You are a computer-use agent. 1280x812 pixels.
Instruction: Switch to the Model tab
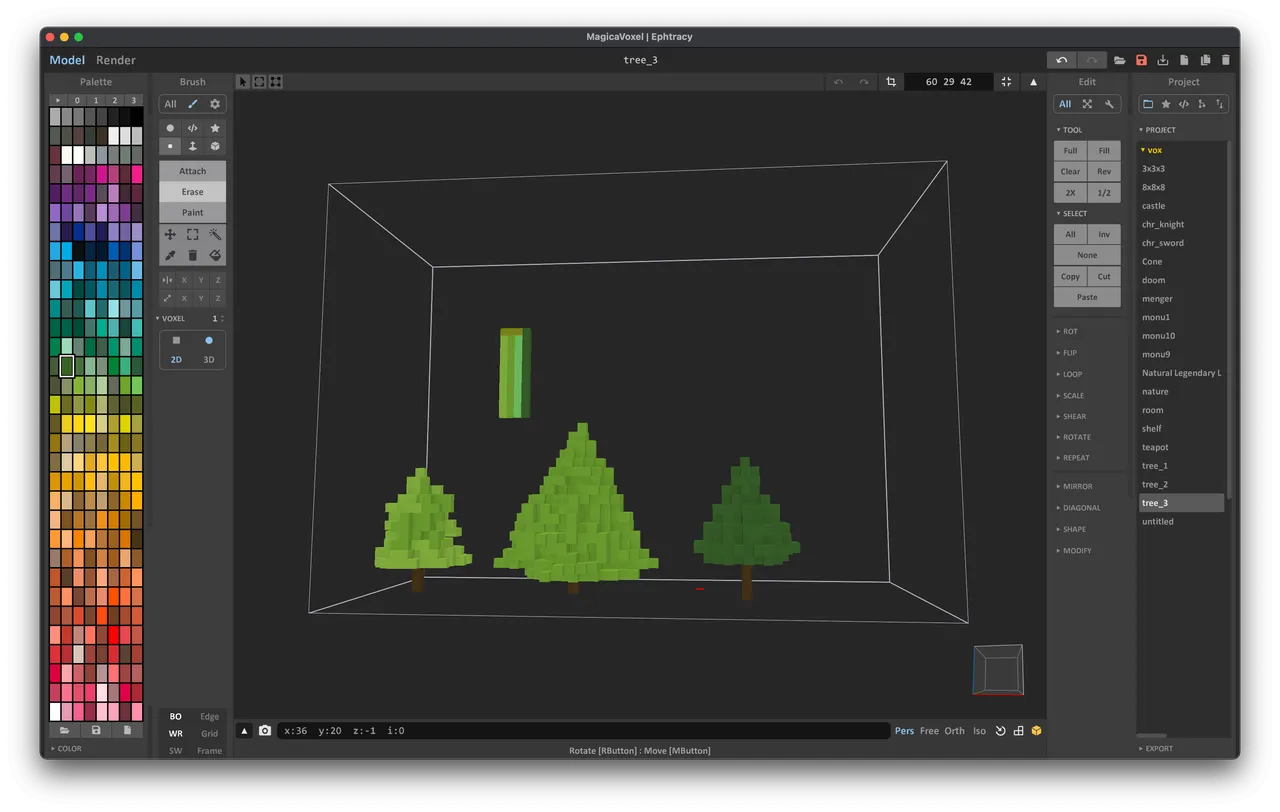point(67,60)
